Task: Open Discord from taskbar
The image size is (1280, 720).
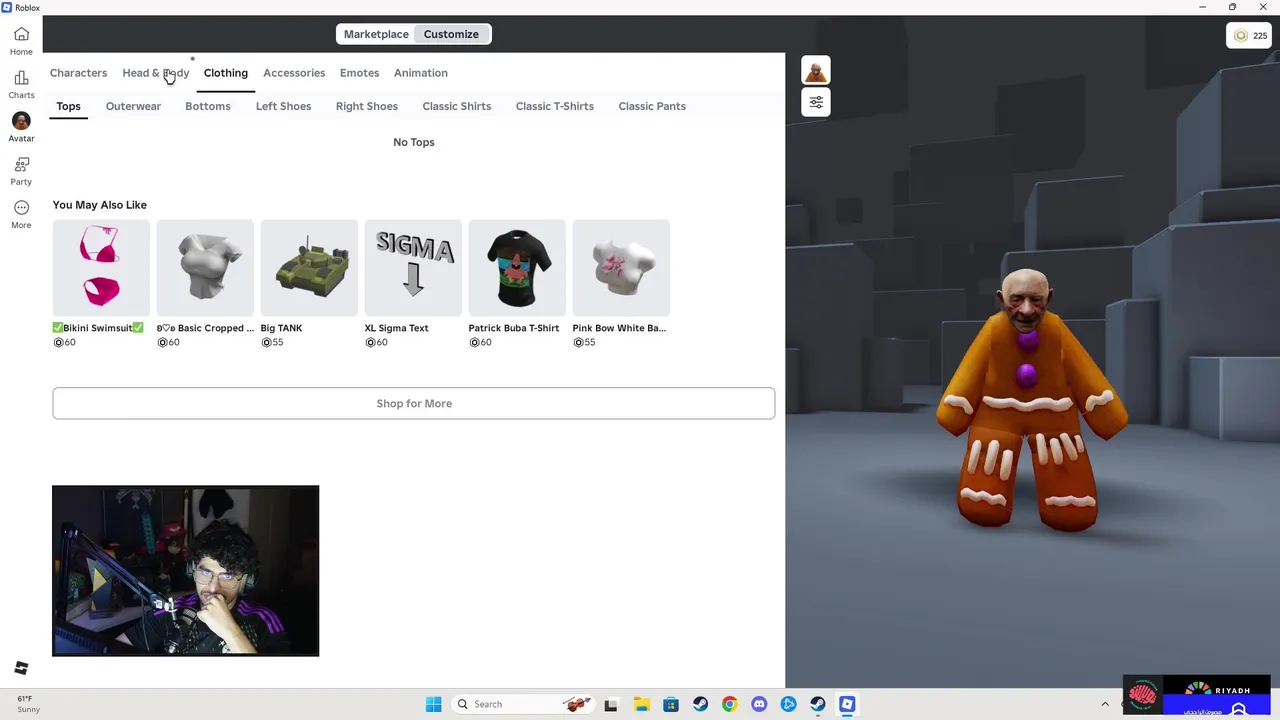Action: 759,704
